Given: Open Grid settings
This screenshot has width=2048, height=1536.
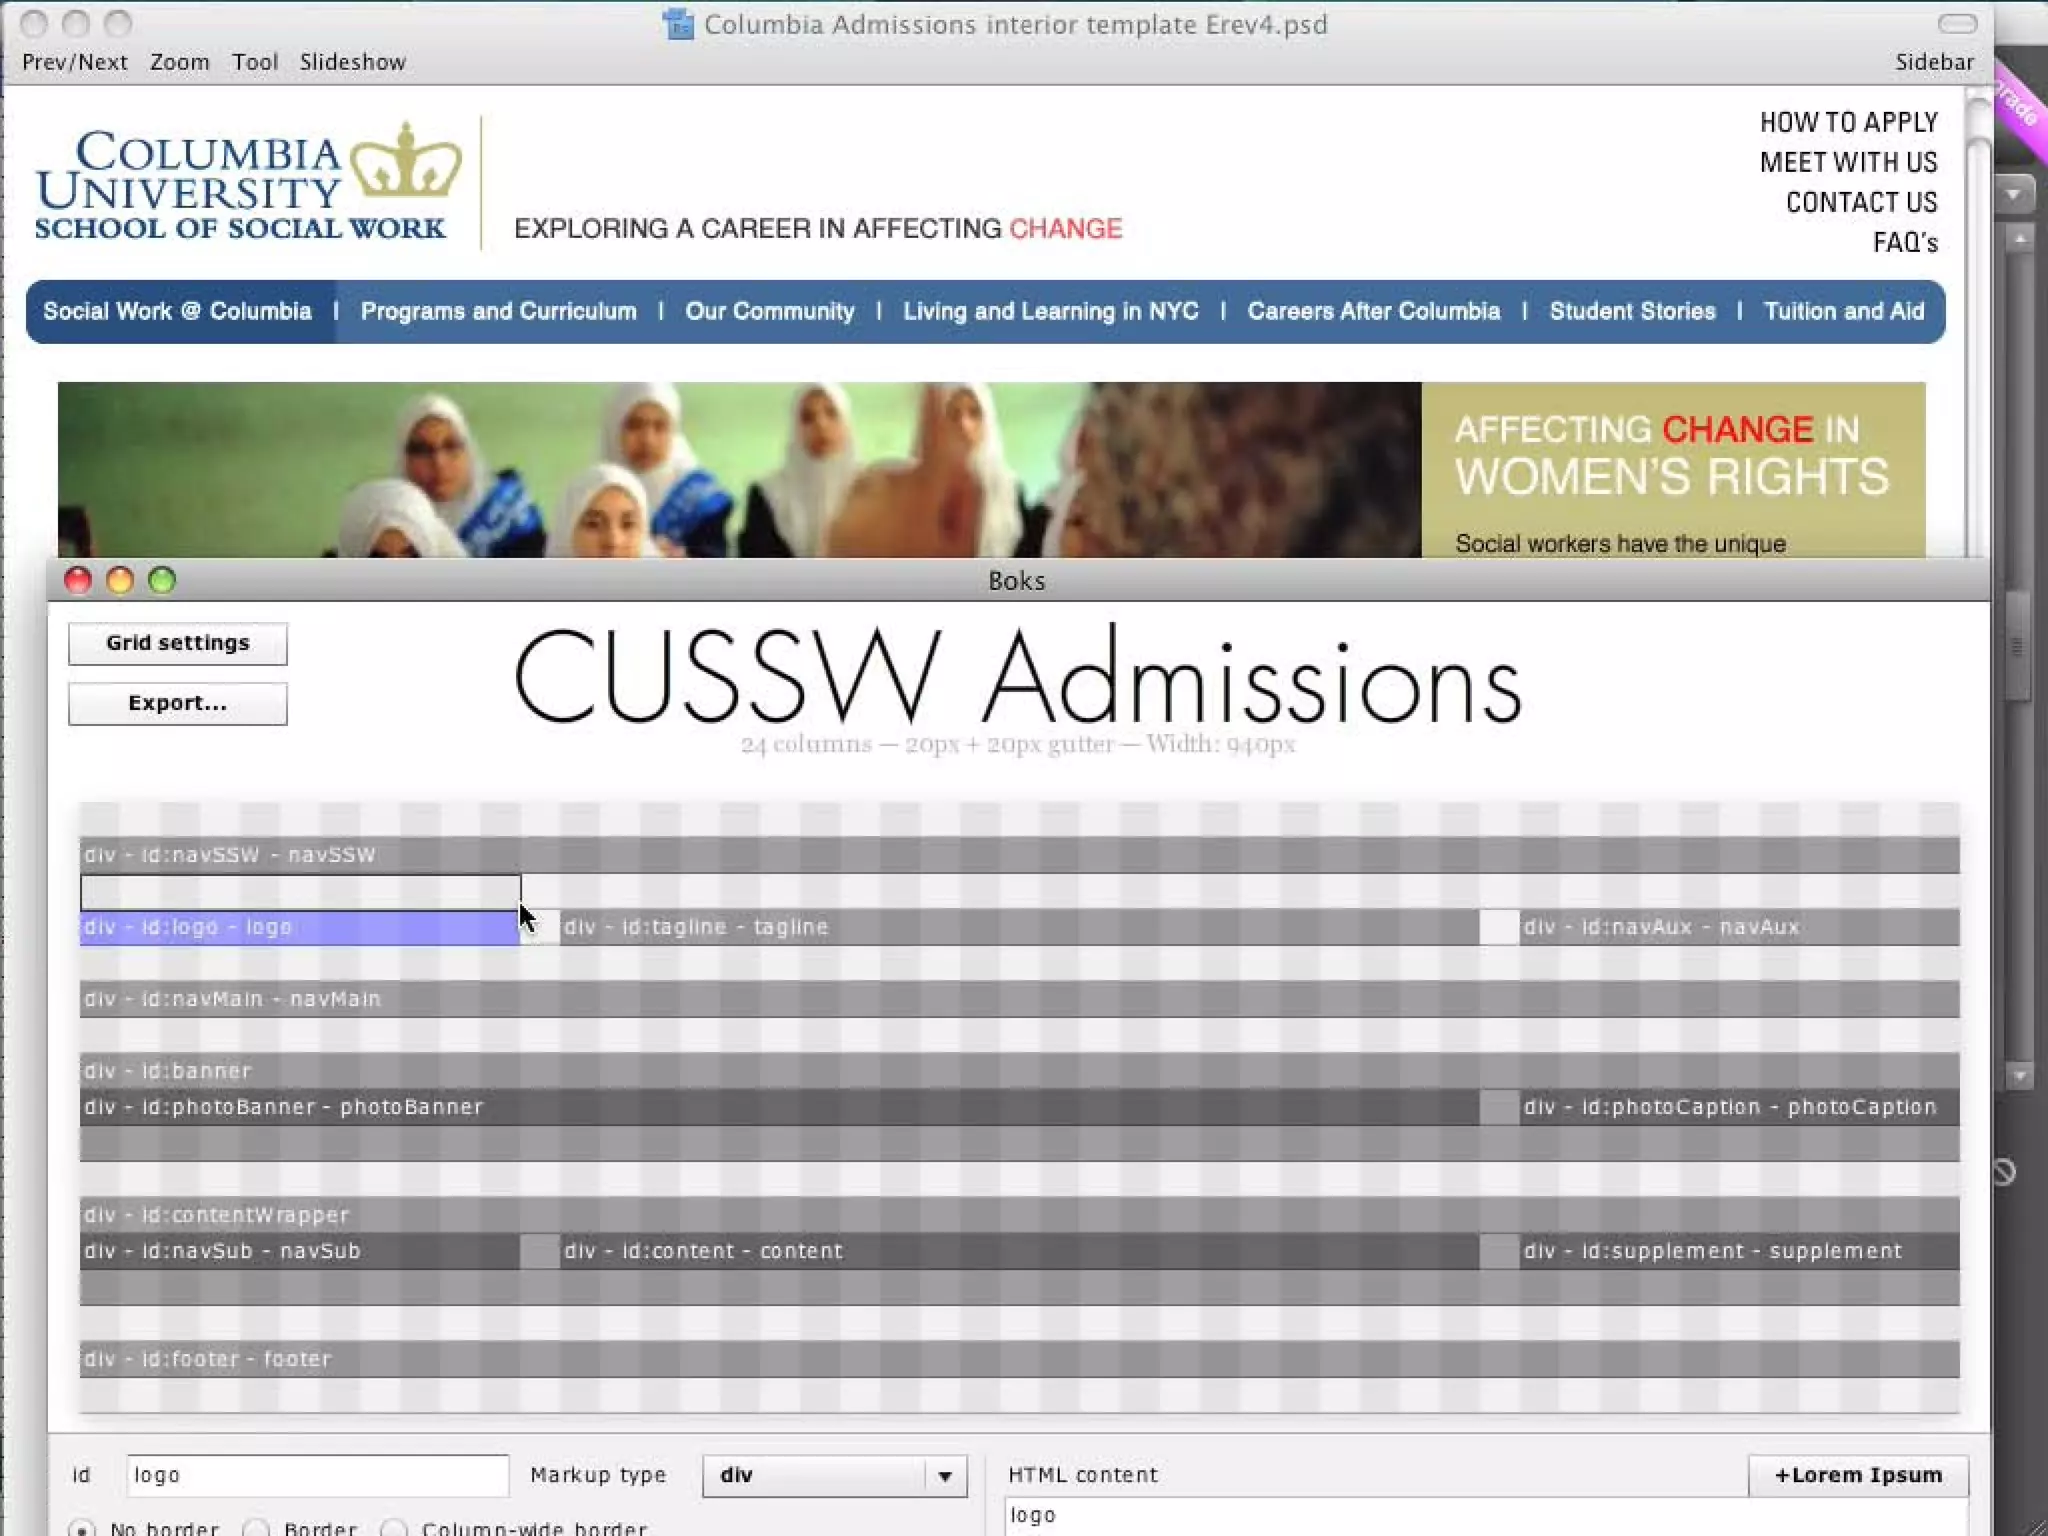Looking at the screenshot, I should (178, 643).
